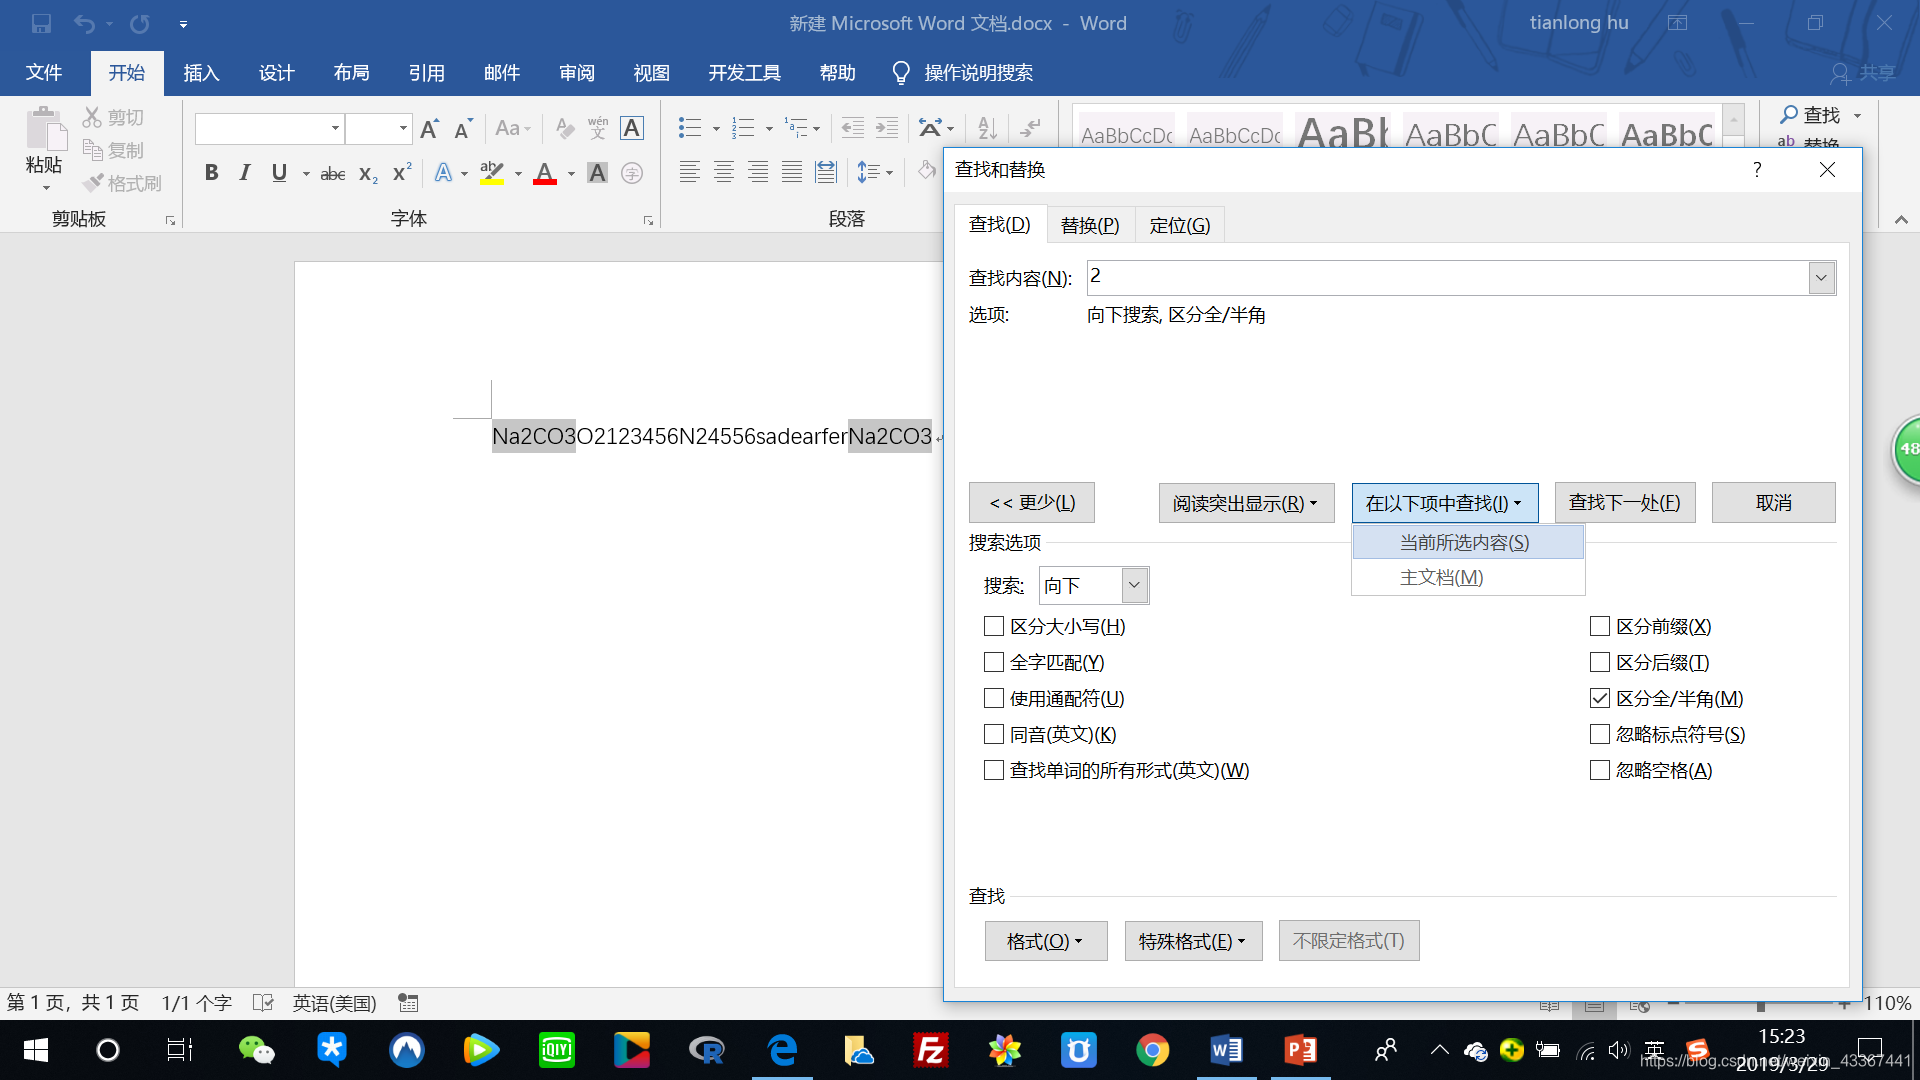Open the 格式 dropdown button
1920x1080 pixels.
1045,941
